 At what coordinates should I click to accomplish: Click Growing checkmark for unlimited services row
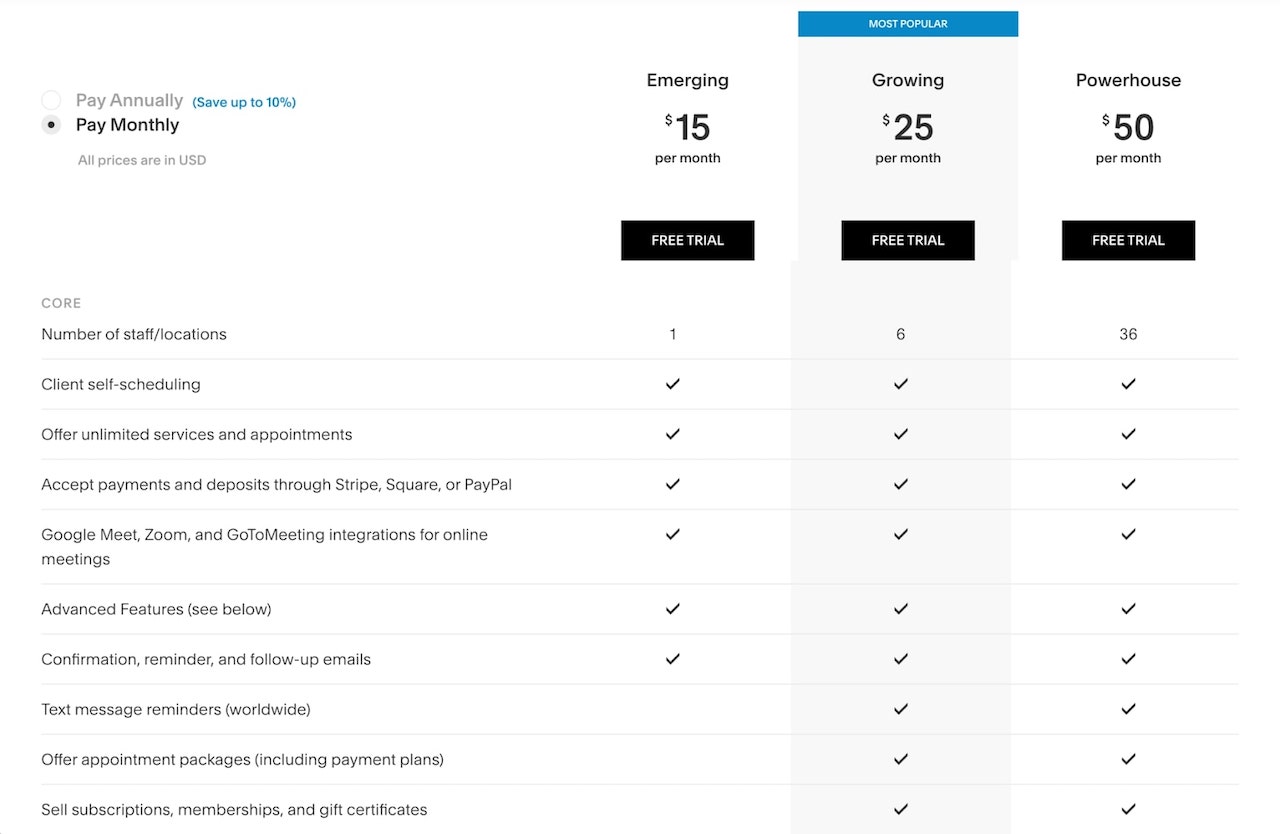point(901,434)
